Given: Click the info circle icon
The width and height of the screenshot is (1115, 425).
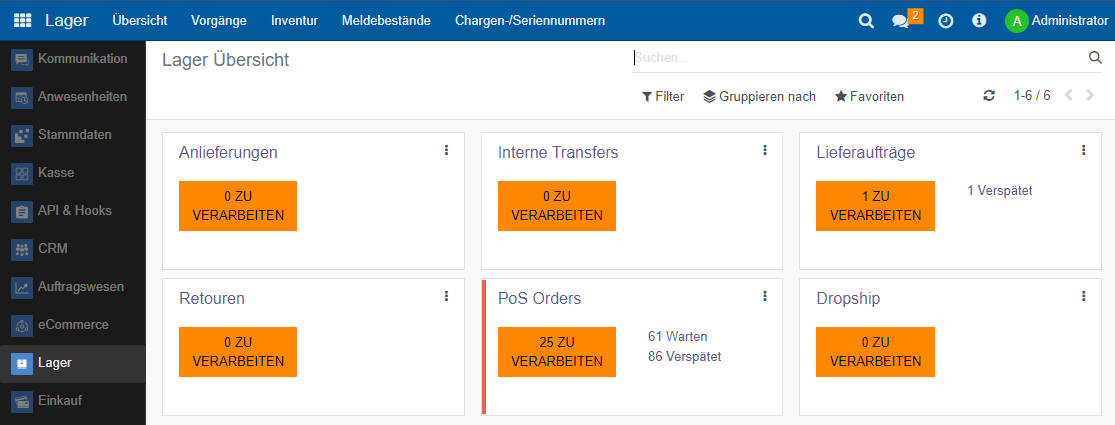Looking at the screenshot, I should pos(979,20).
